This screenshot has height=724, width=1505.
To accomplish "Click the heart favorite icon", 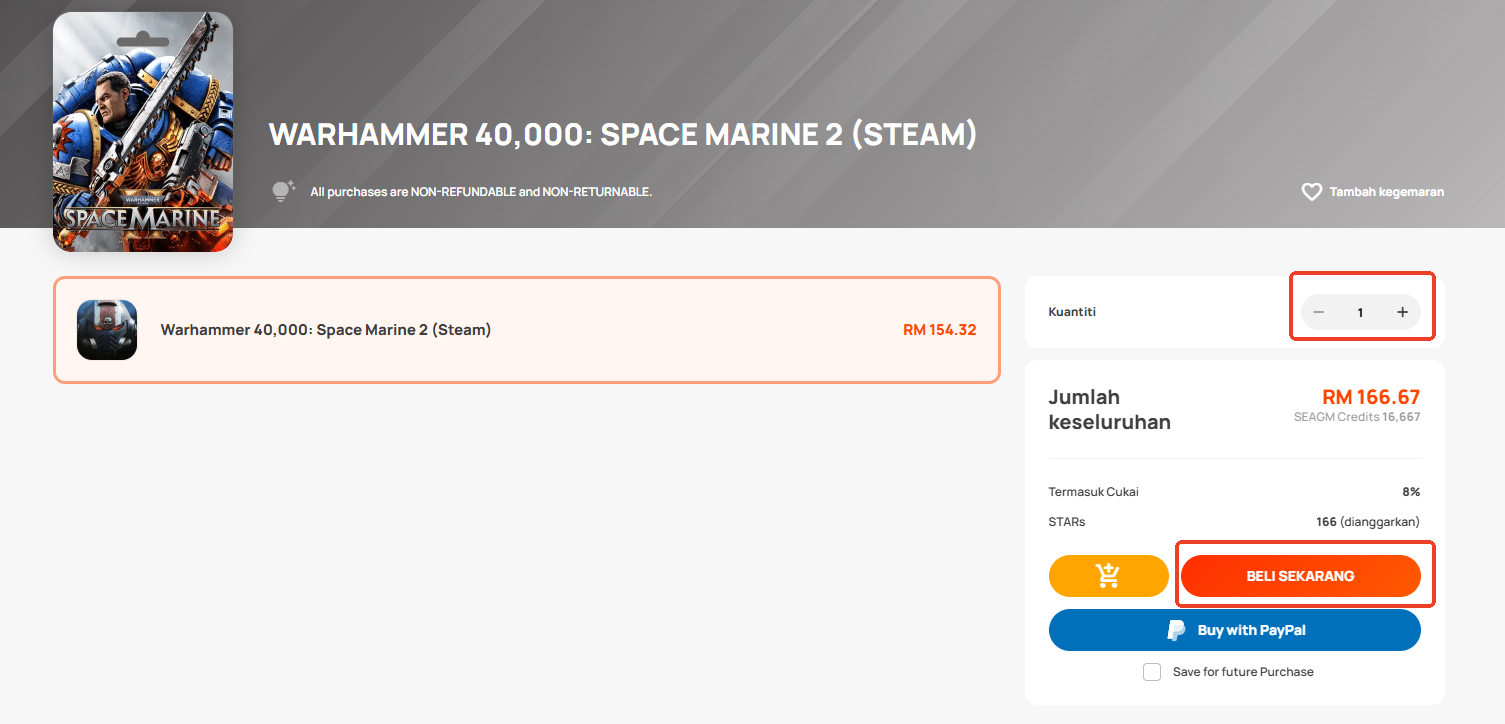I will click(1311, 191).
